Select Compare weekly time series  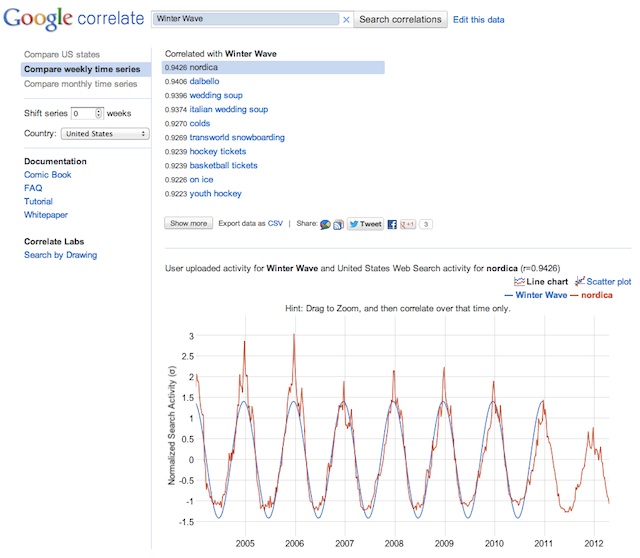pyautogui.click(x=86, y=69)
